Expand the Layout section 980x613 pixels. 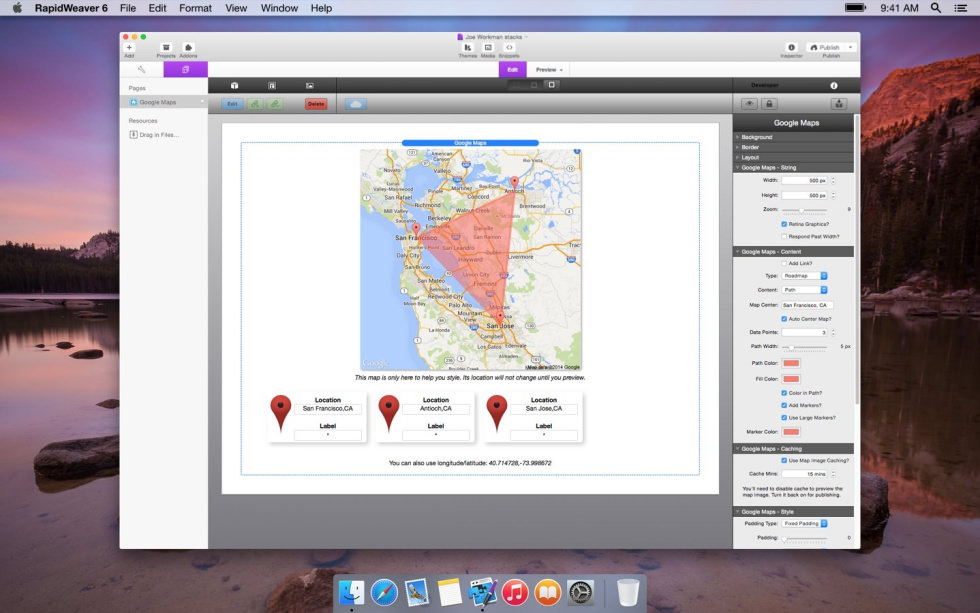click(x=793, y=157)
